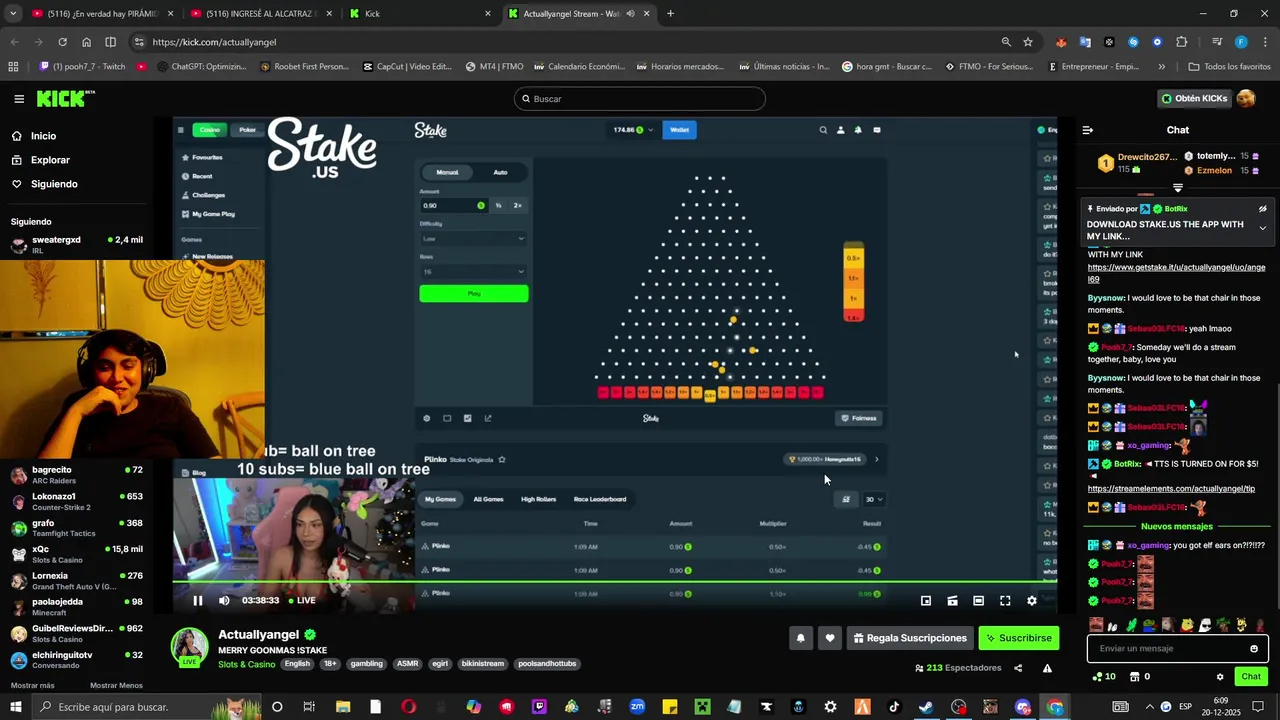The height and width of the screenshot is (720, 1280).
Task: Click the KICK logo
Action: 65,98
